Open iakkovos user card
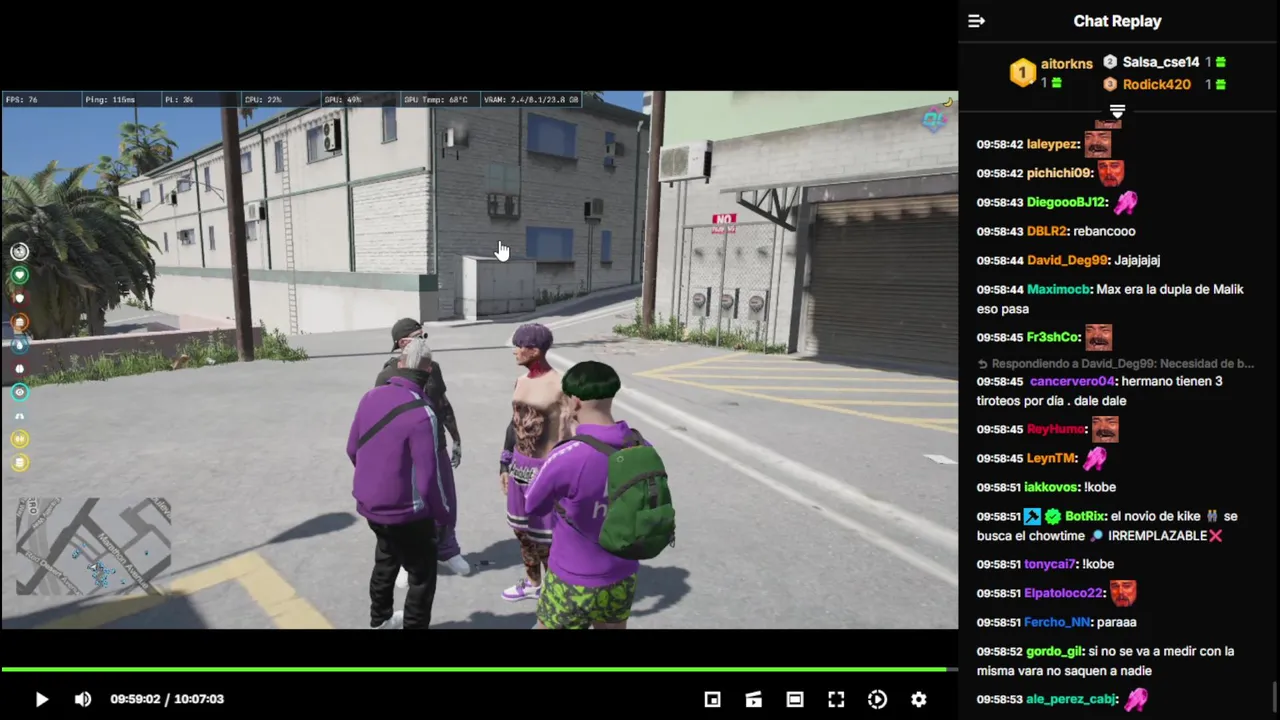 1050,487
